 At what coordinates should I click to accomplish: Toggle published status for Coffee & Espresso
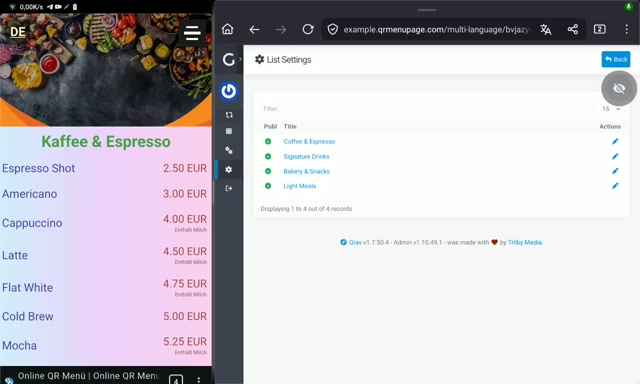(268, 141)
